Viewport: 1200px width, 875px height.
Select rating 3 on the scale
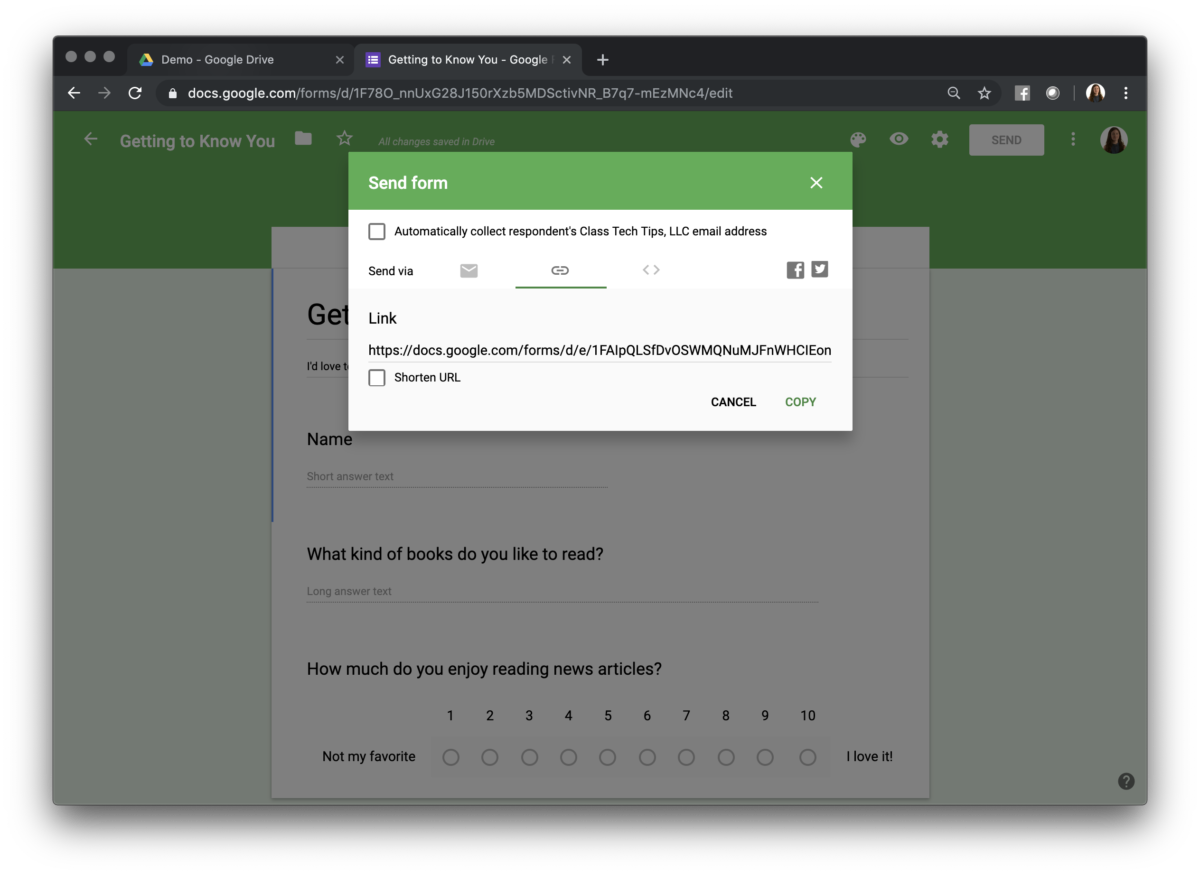(529, 757)
